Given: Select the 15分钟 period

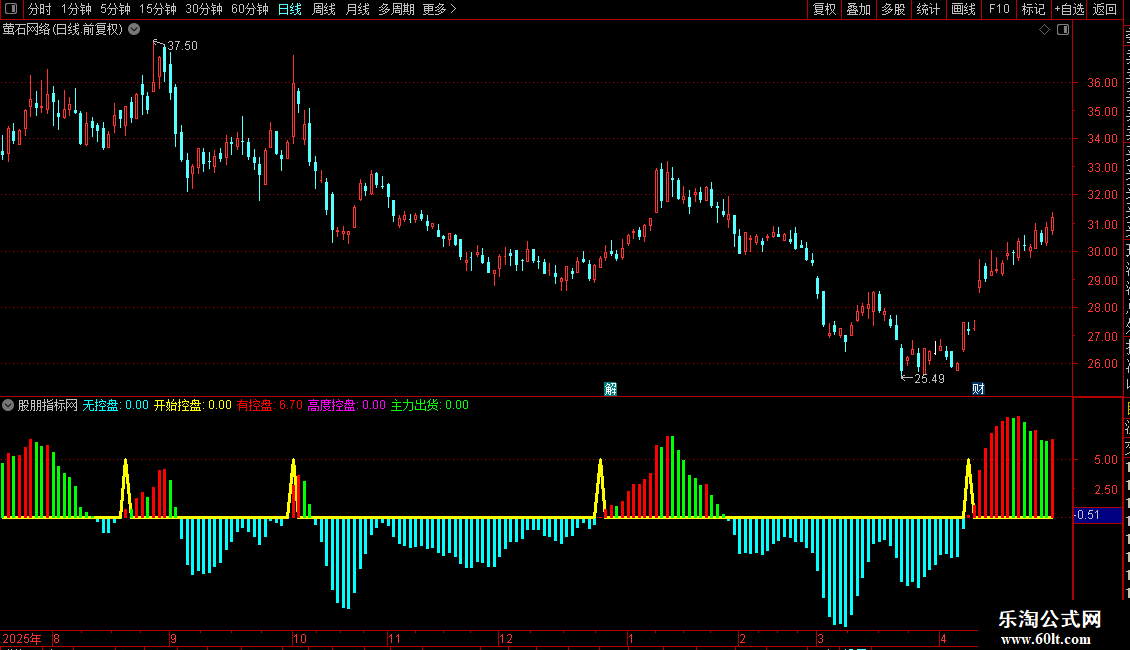Looking at the screenshot, I should tap(158, 9).
